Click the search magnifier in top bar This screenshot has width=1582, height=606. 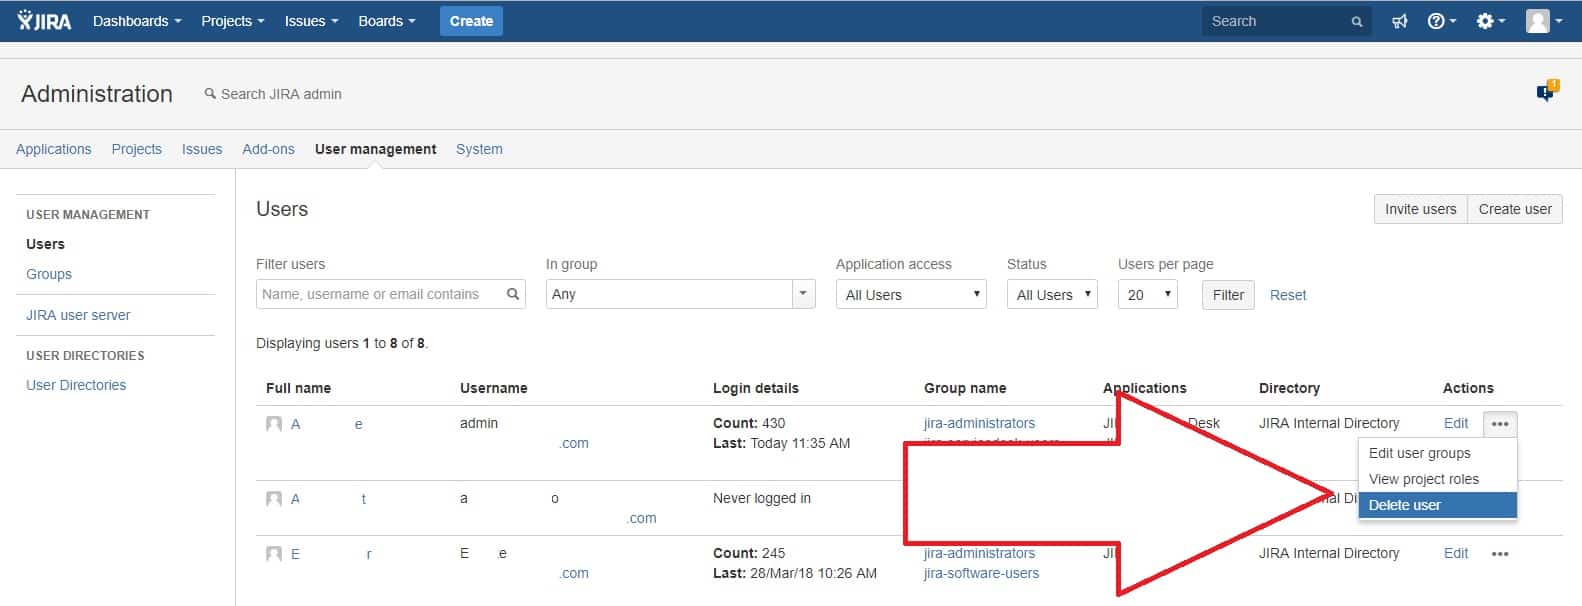1357,21
